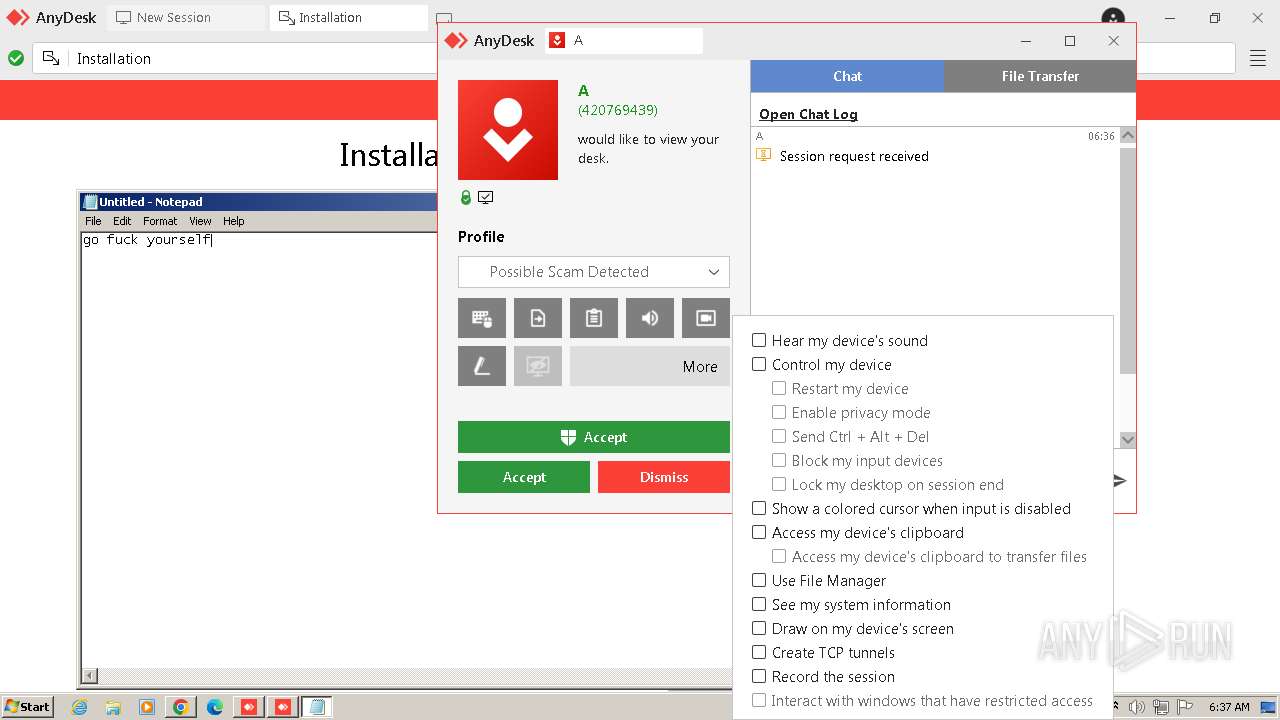Open the Profile dropdown Possible Scam Detected
This screenshot has height=720, width=1280.
coord(594,272)
